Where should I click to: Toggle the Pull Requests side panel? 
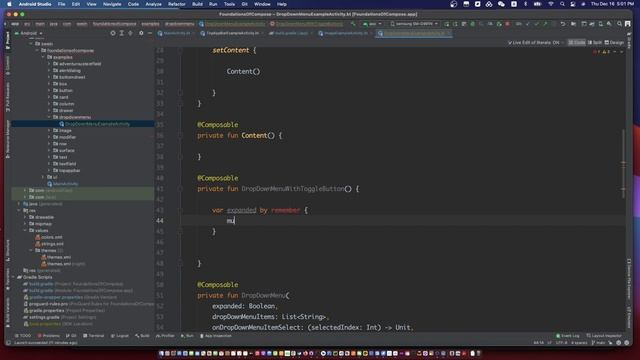(x=8, y=97)
